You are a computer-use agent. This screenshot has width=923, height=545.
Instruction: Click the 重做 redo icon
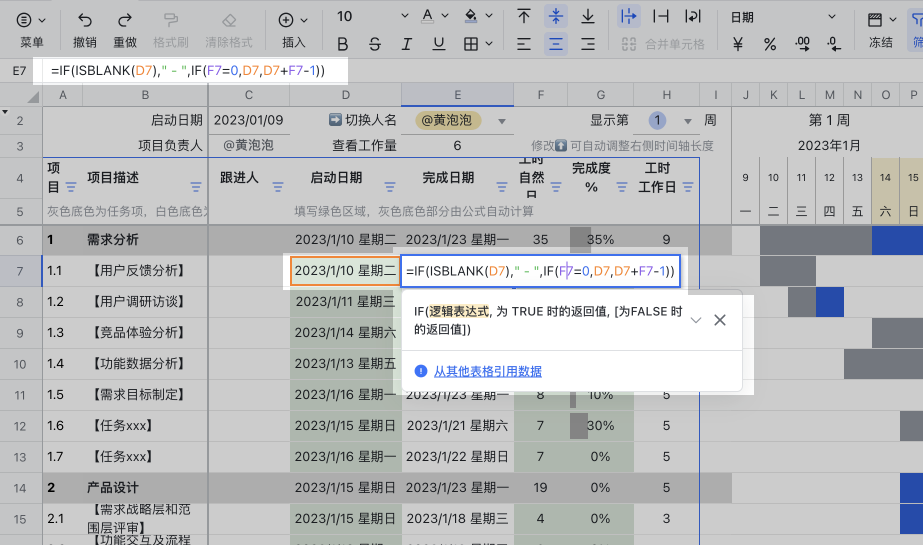[125, 21]
